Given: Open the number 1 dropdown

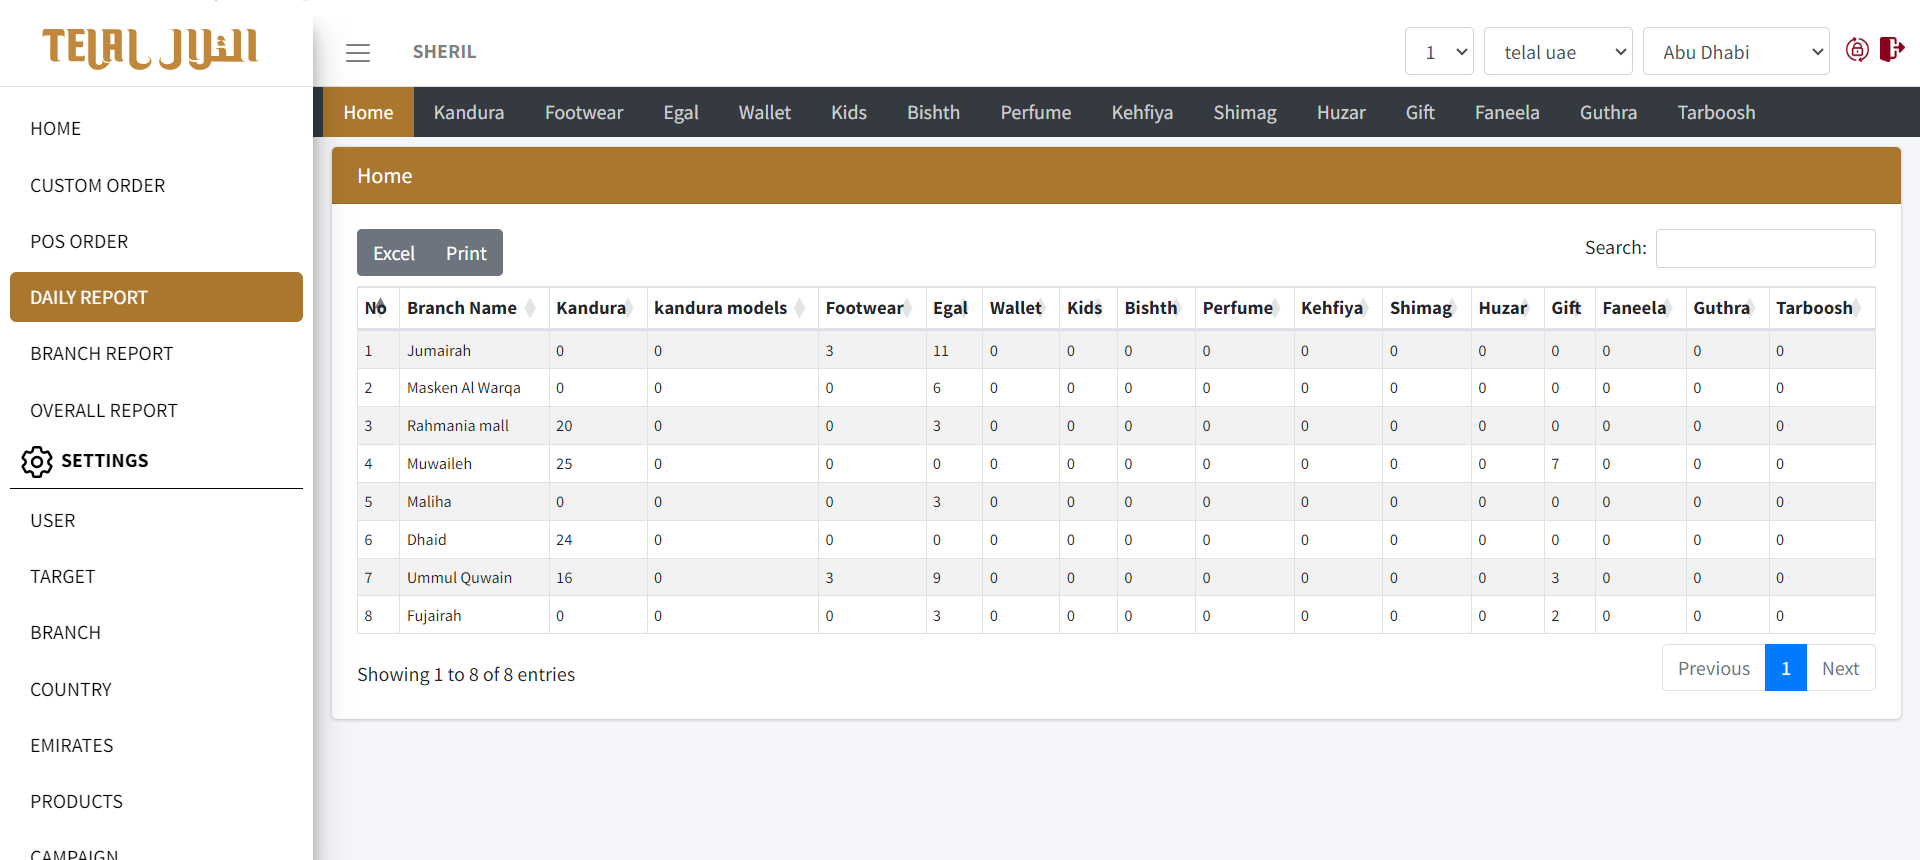Looking at the screenshot, I should point(1439,52).
